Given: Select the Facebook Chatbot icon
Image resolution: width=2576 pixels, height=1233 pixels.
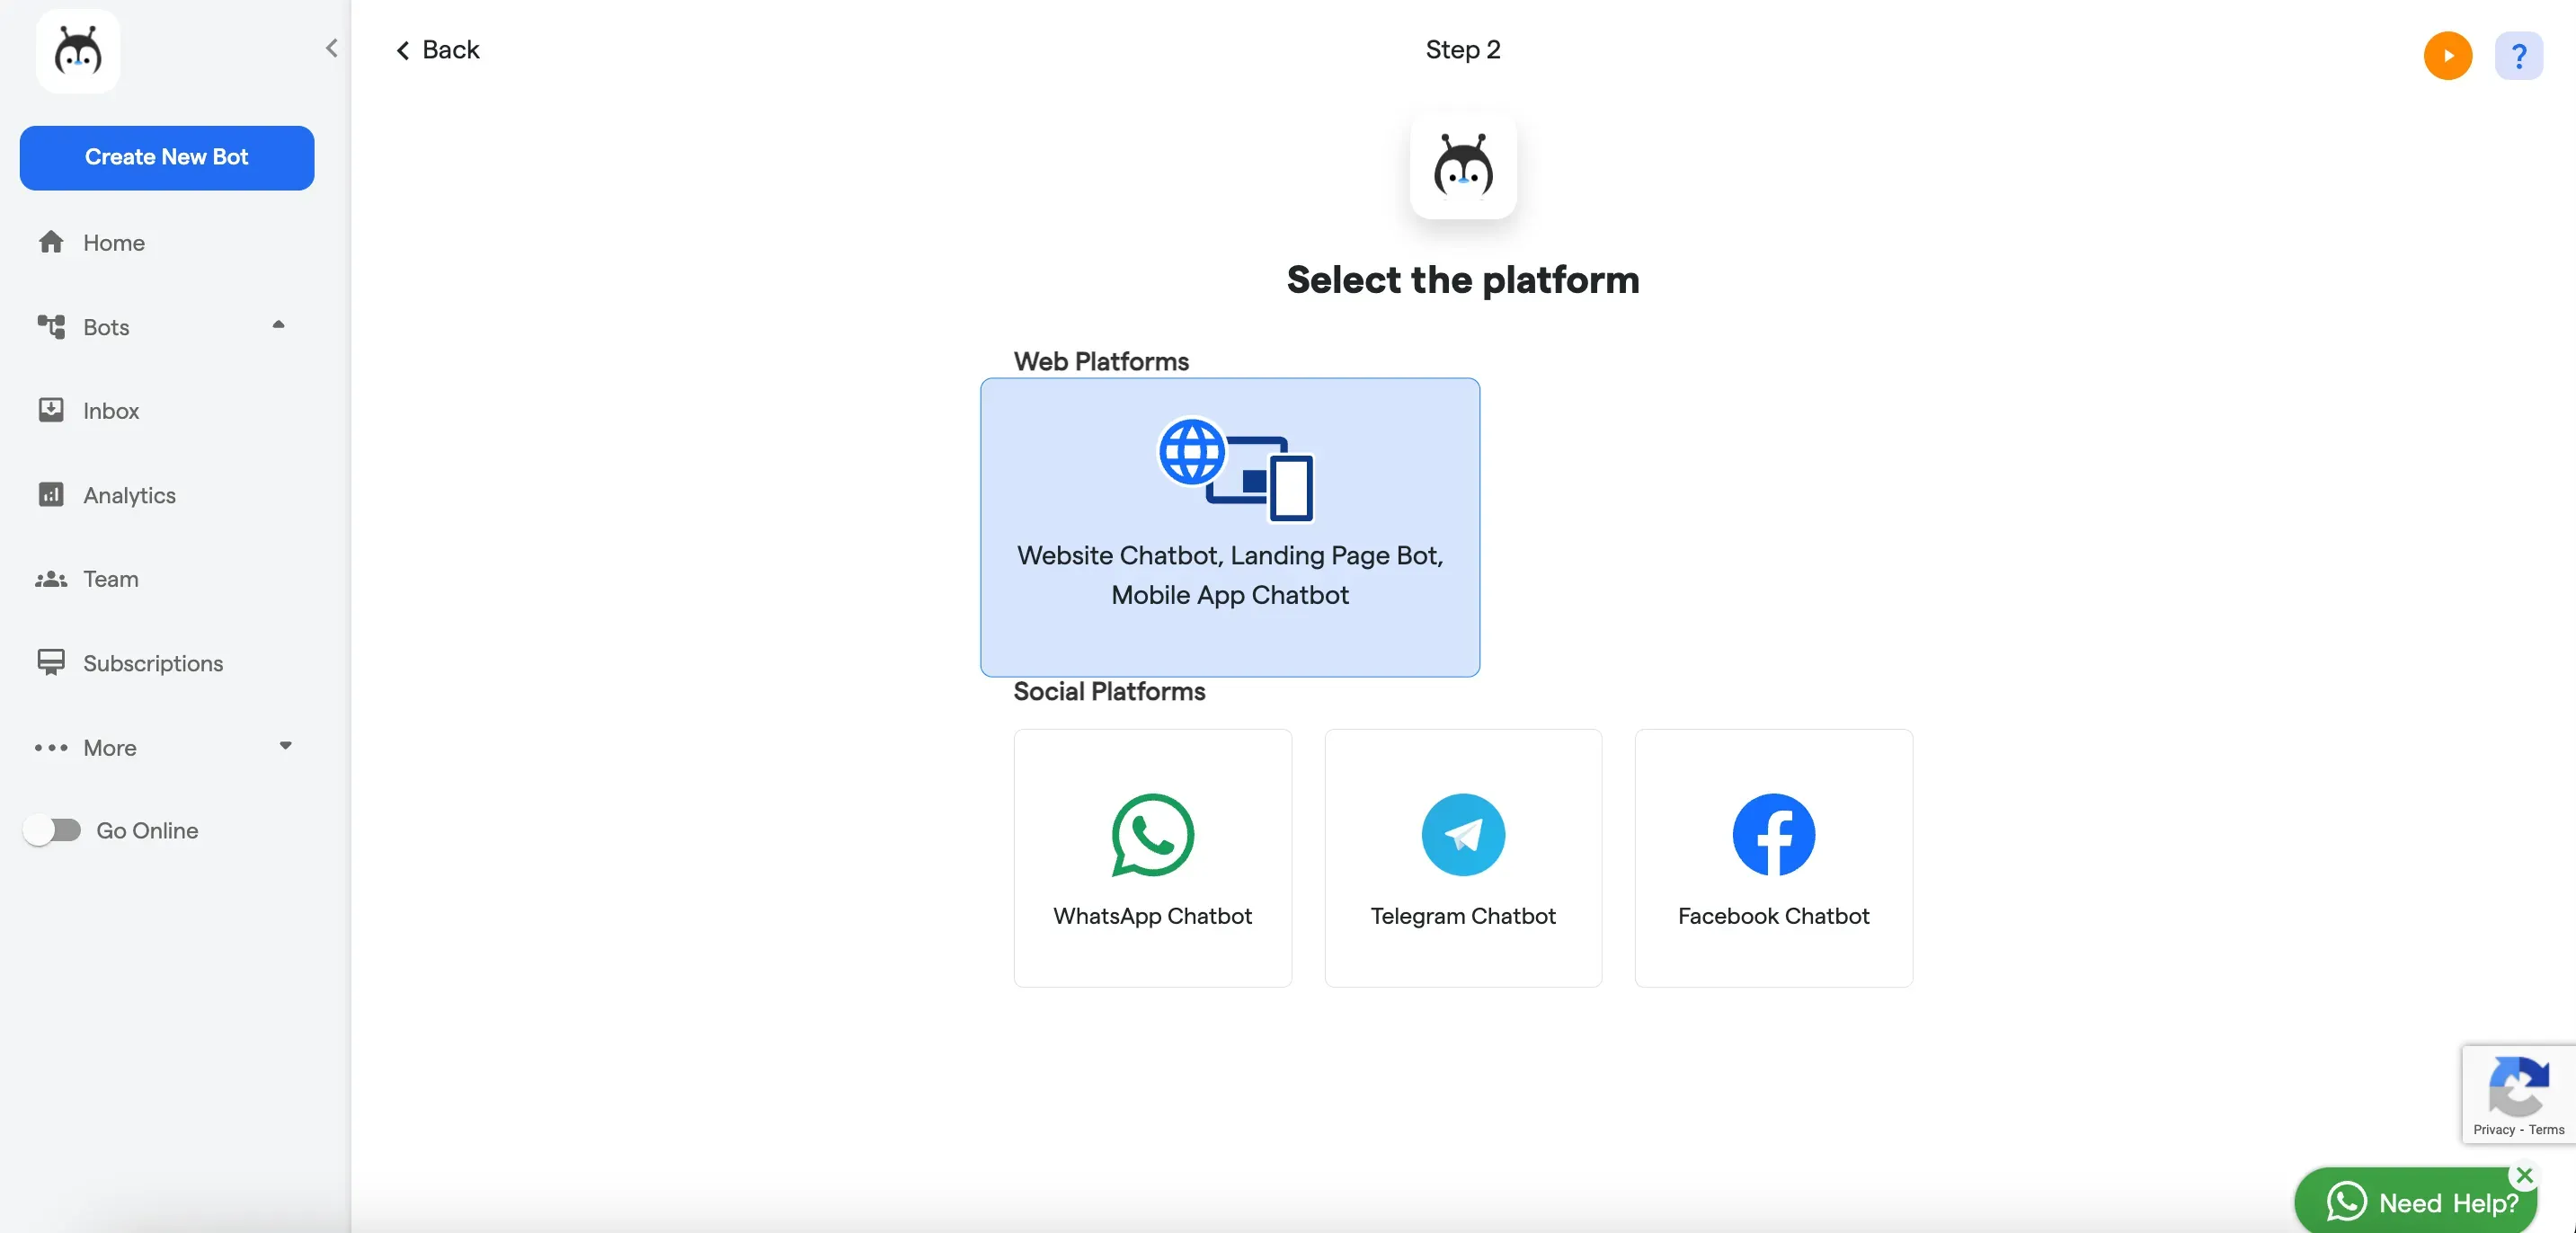Looking at the screenshot, I should click(x=1772, y=834).
